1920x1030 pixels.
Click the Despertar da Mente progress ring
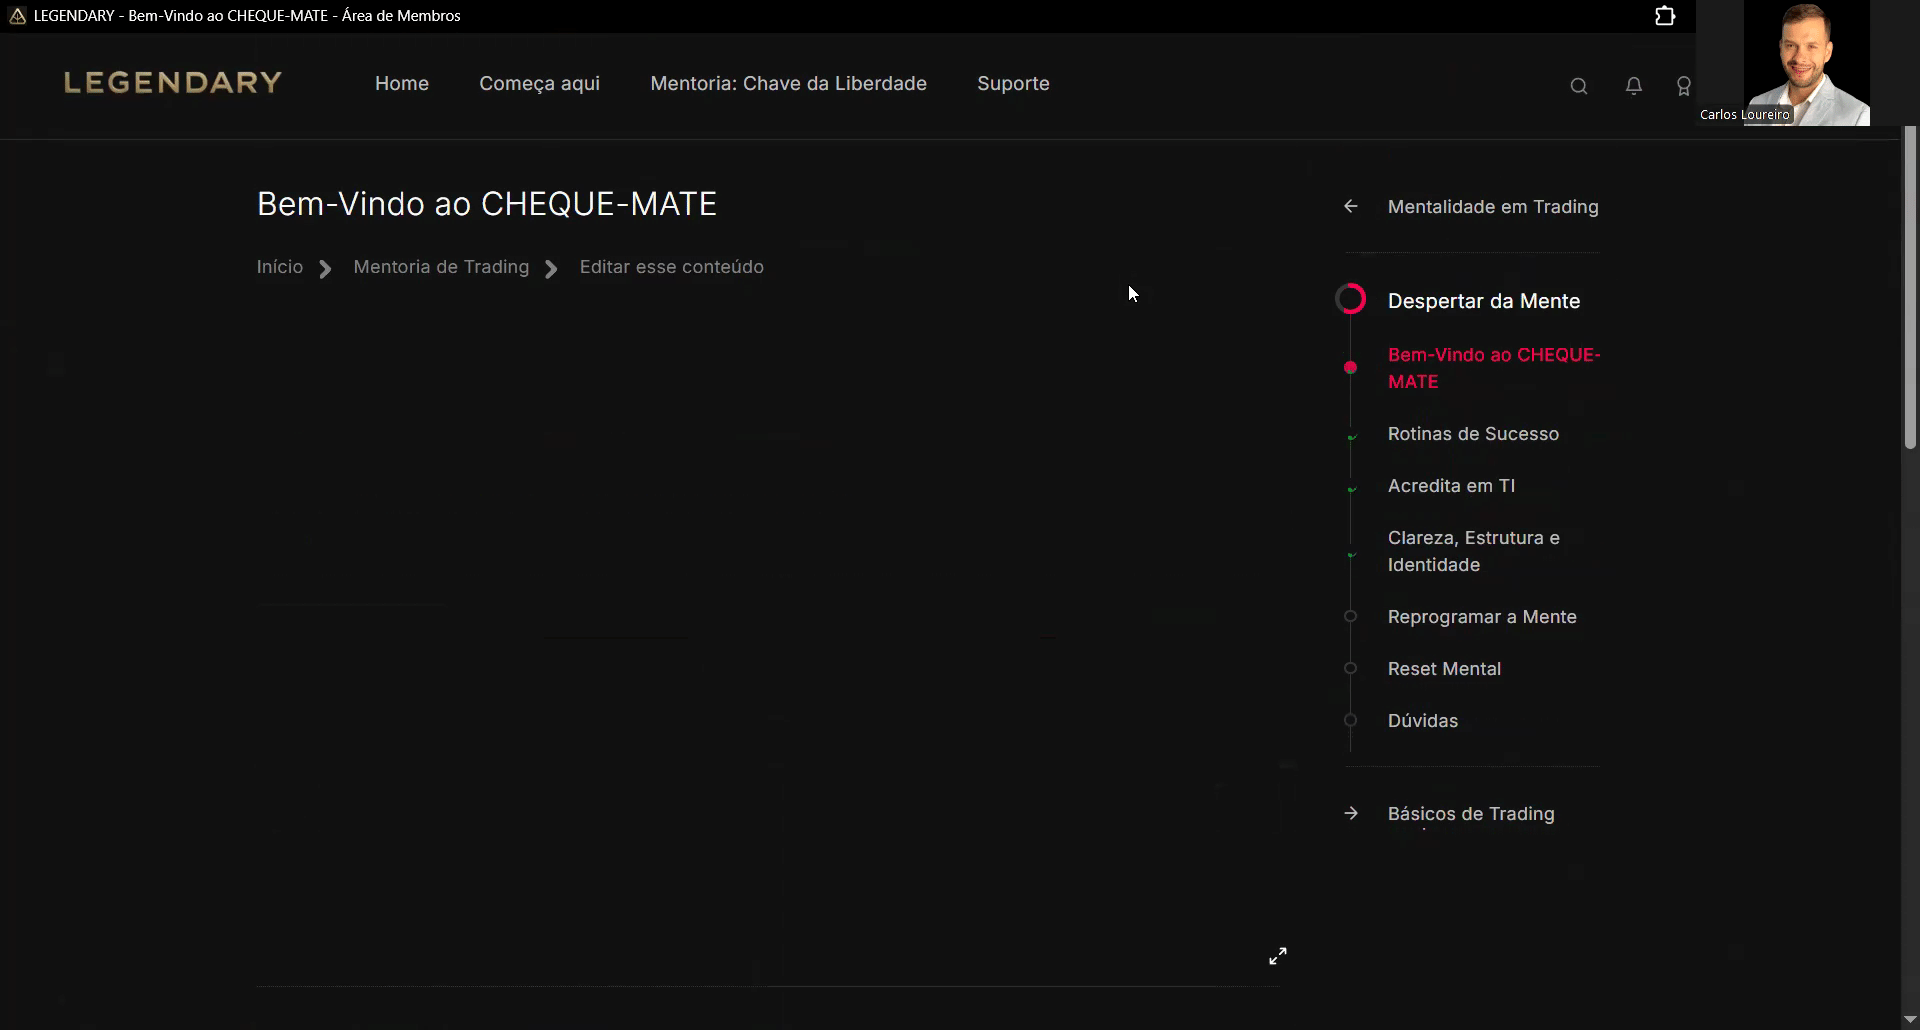[1351, 299]
